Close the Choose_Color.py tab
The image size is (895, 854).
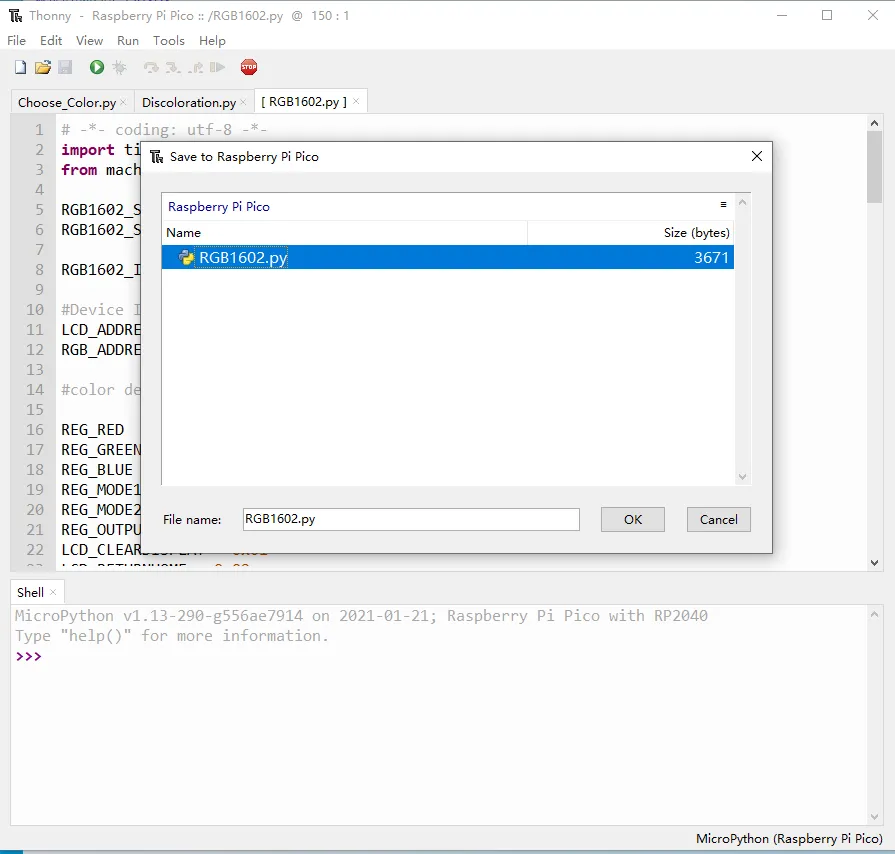pos(123,102)
